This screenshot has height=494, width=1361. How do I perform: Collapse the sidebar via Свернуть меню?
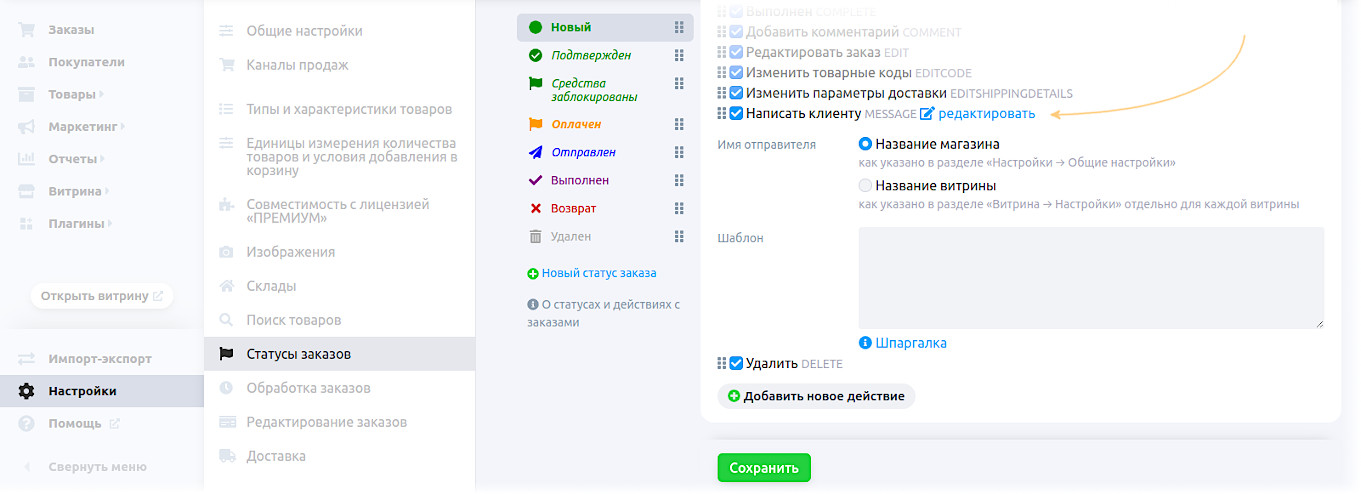[x=97, y=467]
